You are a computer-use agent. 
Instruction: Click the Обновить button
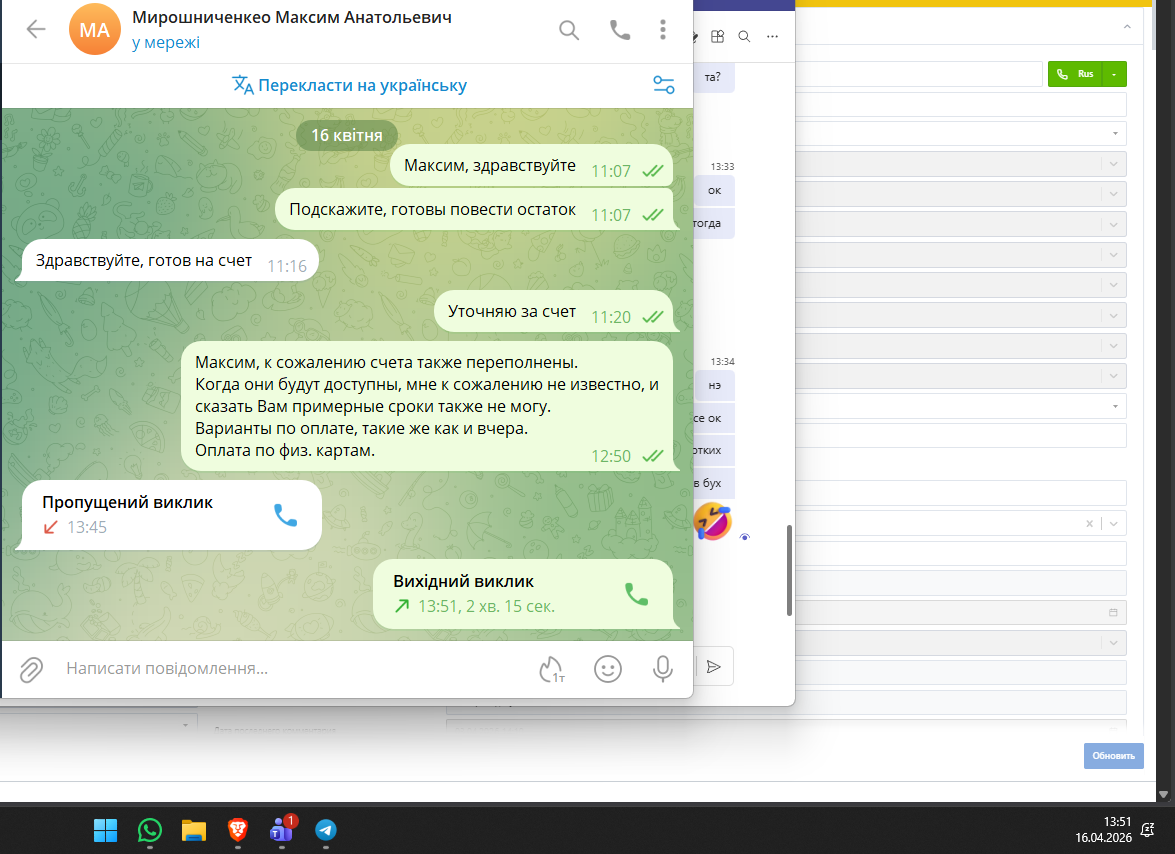point(1114,756)
